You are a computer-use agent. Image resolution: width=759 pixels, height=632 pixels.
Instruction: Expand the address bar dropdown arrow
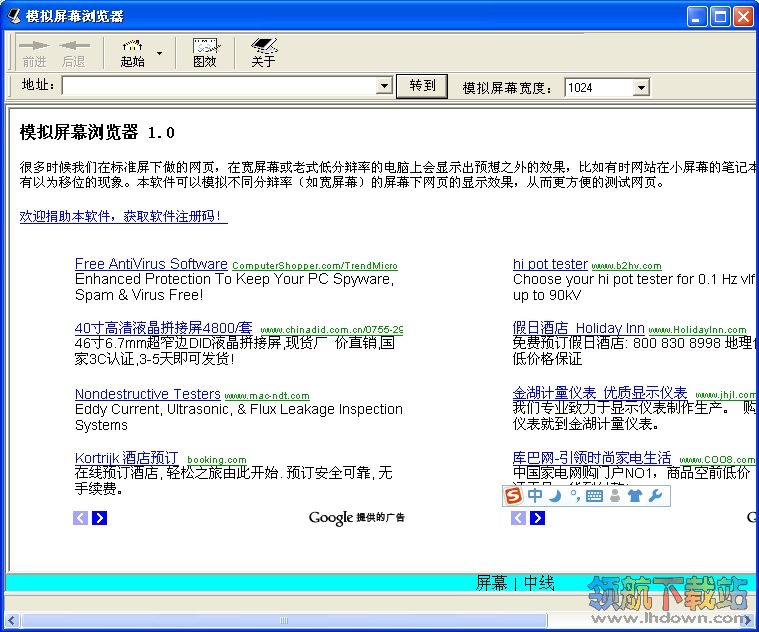pyautogui.click(x=384, y=87)
